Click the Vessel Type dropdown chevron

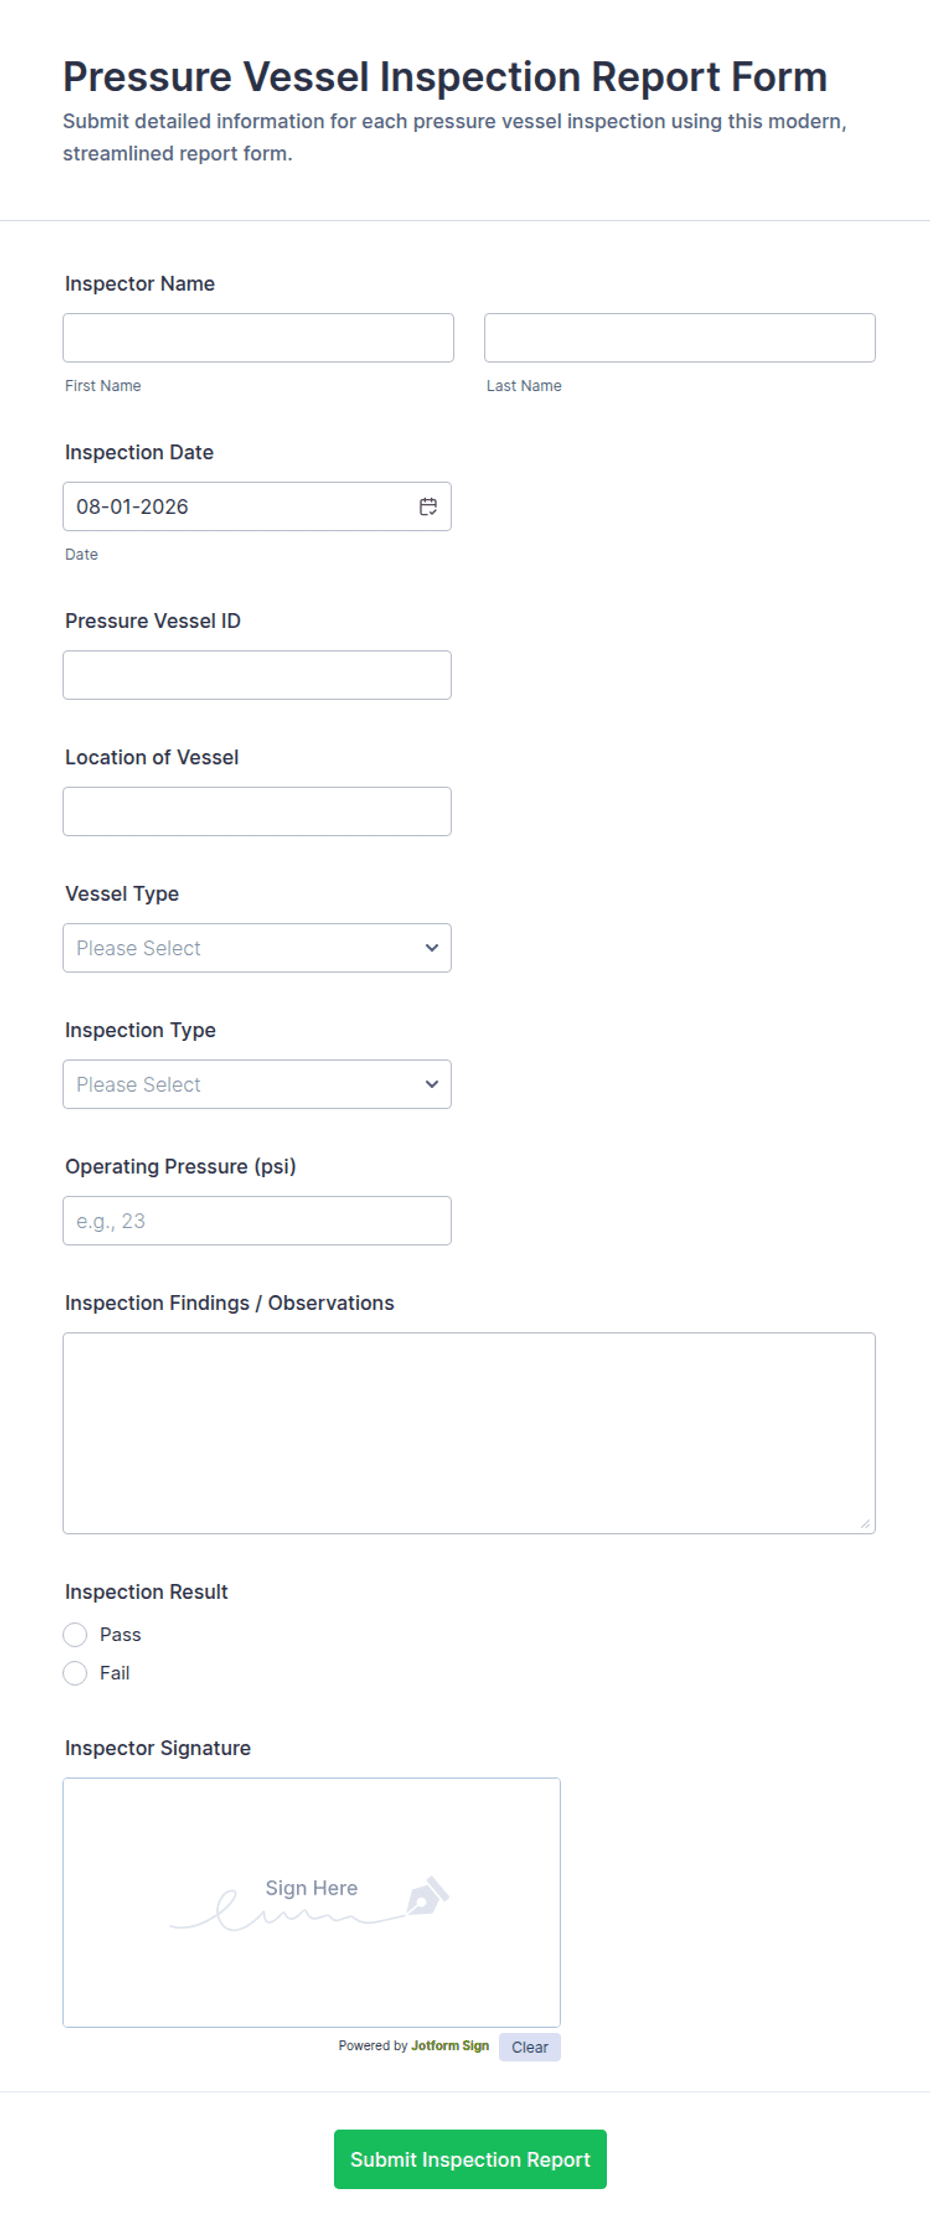click(432, 948)
